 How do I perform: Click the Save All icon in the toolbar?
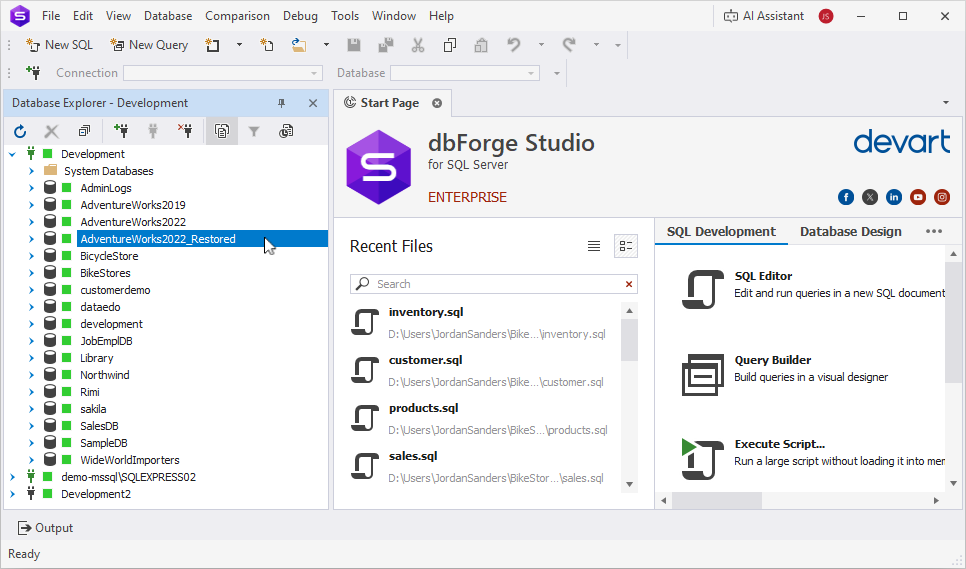point(386,45)
